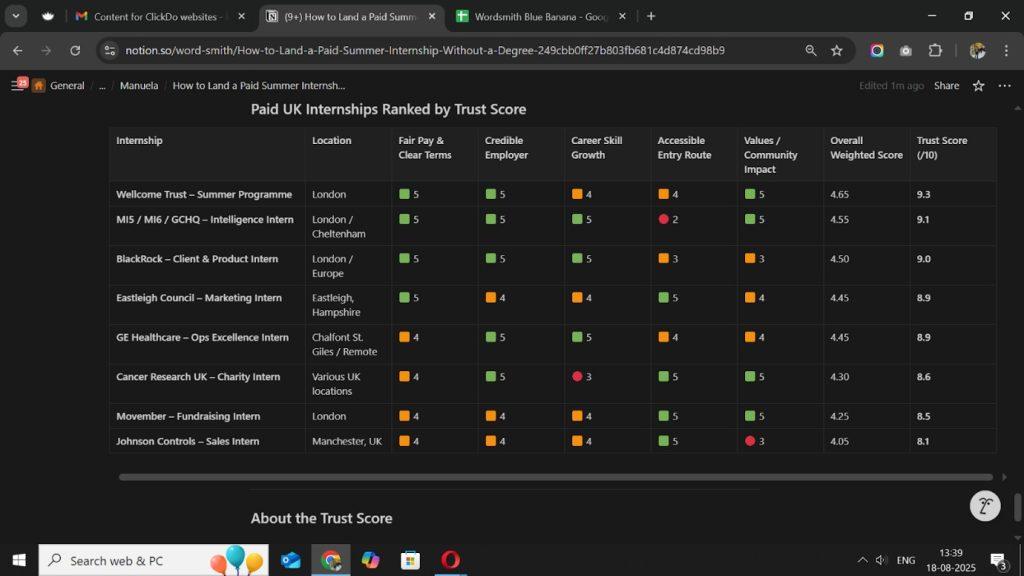Close the Gmail ClickDo tab
The image size is (1024, 576).
(242, 16)
